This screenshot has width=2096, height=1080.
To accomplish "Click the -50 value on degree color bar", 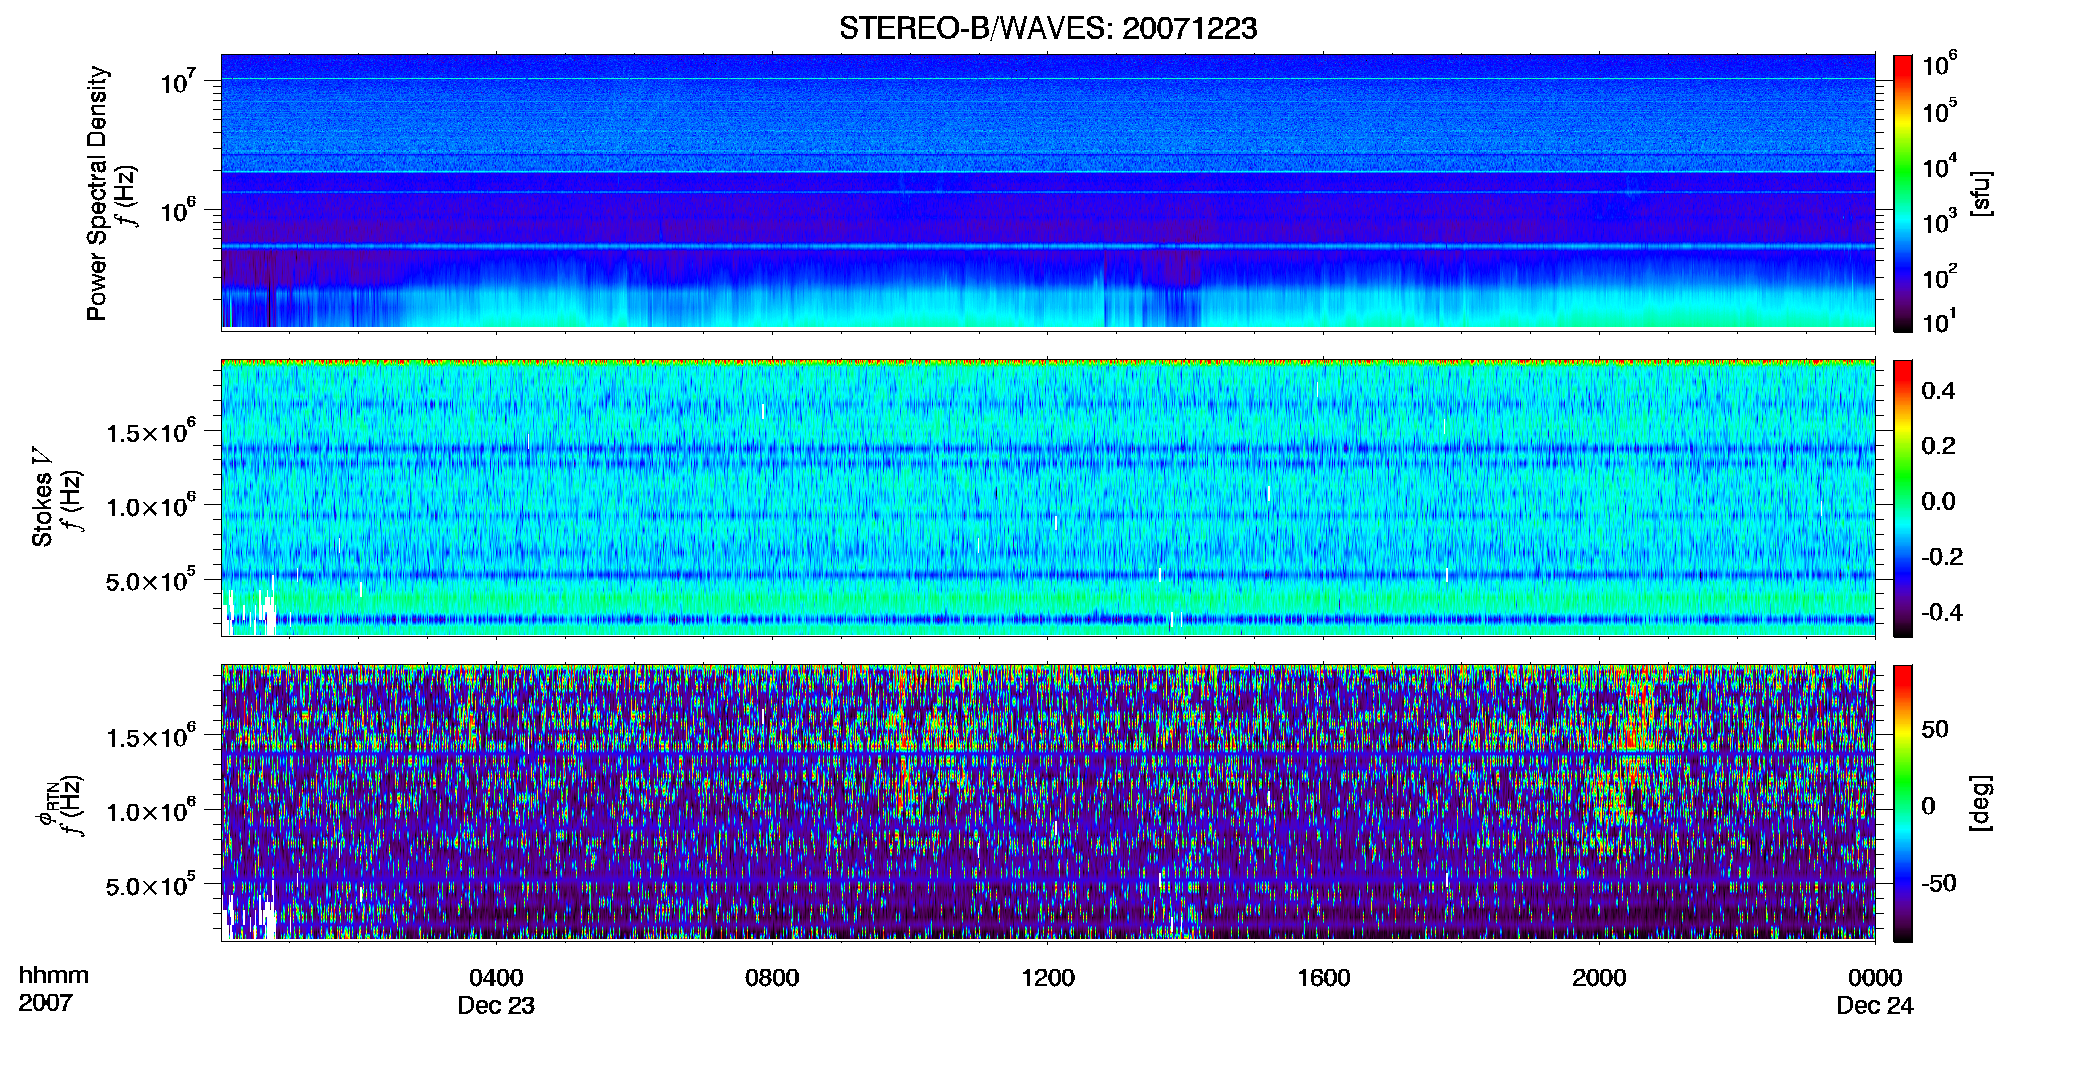I will tap(1939, 884).
